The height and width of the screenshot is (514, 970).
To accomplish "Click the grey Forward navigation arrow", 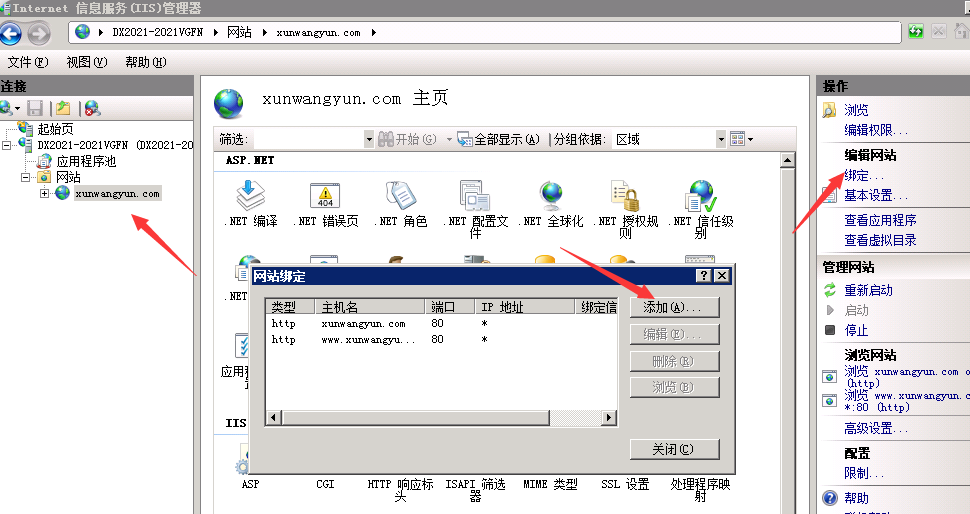I will [x=39, y=33].
